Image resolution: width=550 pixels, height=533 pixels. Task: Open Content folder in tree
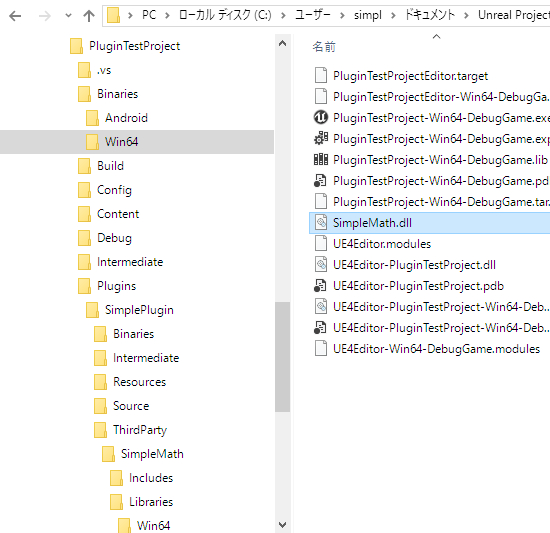click(118, 214)
